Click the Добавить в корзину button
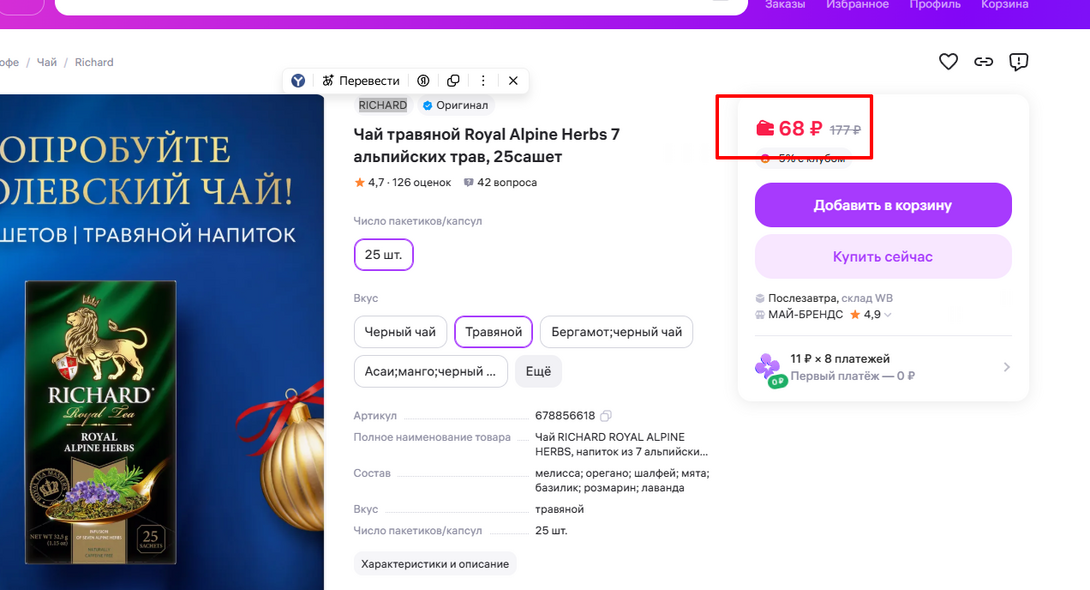Viewport: 1090px width, 590px height. tap(882, 205)
